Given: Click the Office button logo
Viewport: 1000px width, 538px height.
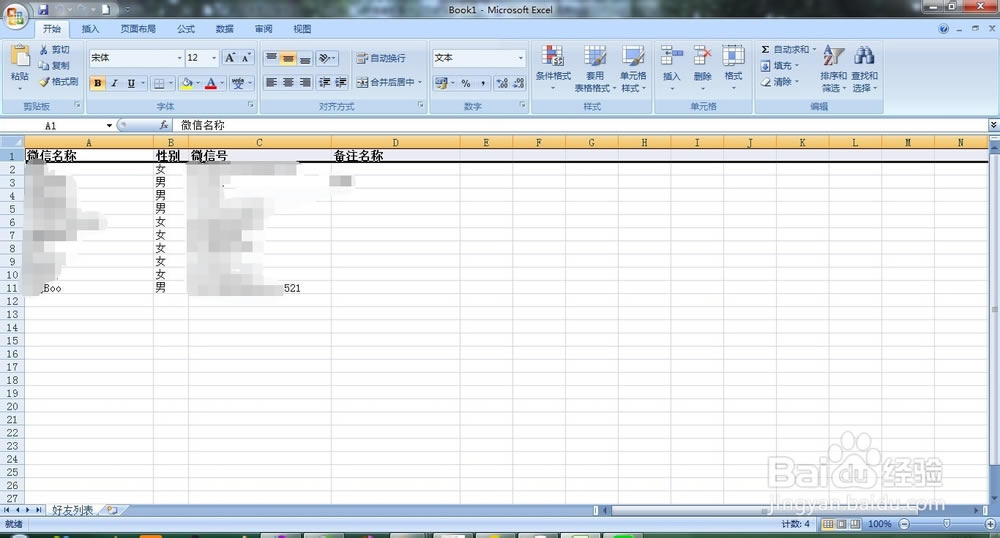Looking at the screenshot, I should 15,15.
